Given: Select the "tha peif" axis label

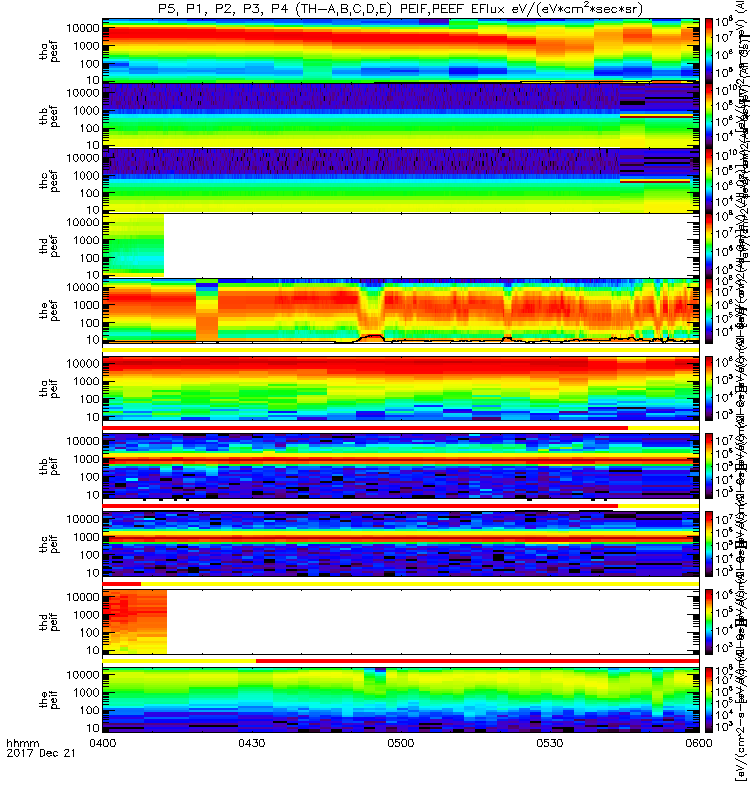Looking at the screenshot, I should pos(49,388).
